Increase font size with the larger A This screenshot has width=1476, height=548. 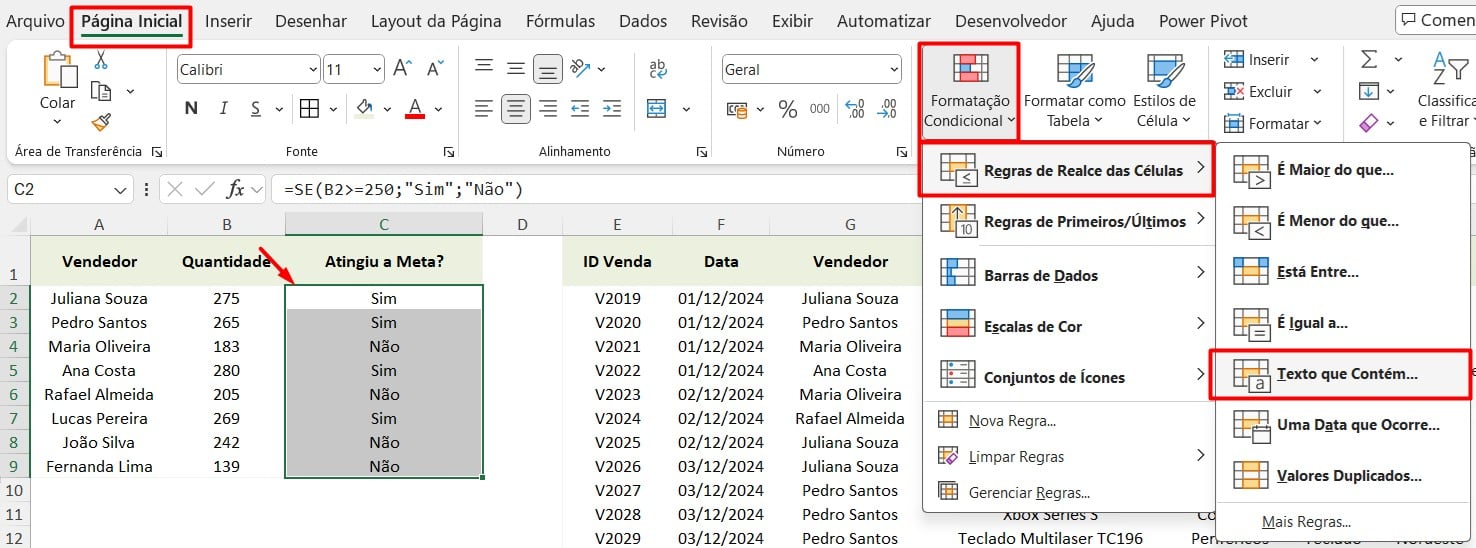pos(402,69)
